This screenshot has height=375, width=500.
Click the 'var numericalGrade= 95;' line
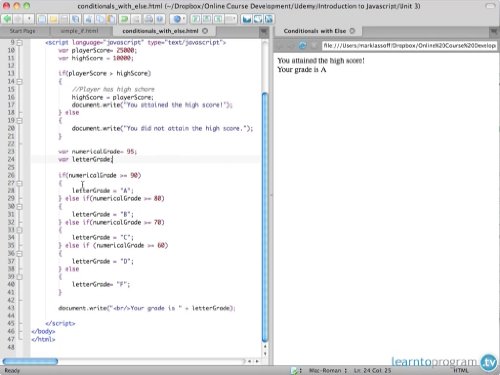(x=98, y=151)
